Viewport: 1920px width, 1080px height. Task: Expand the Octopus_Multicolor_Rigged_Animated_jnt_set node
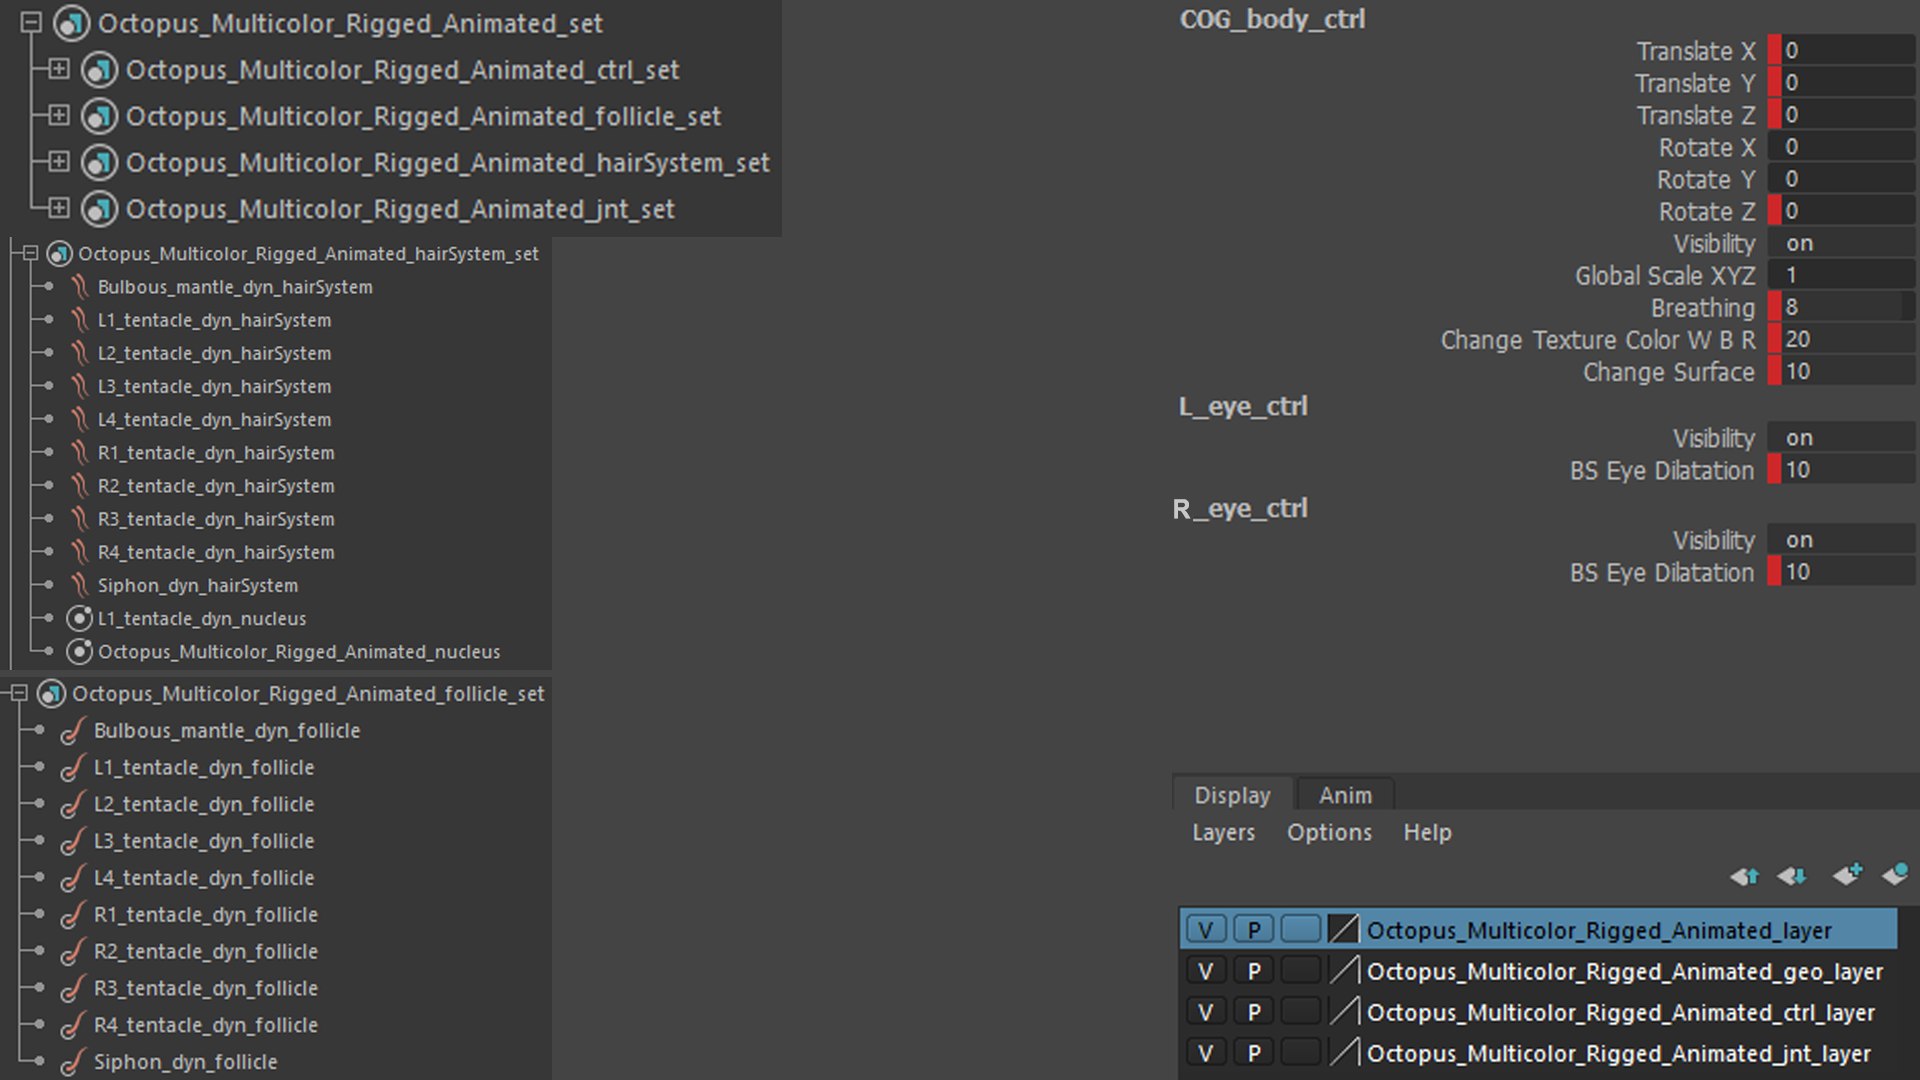[59, 208]
